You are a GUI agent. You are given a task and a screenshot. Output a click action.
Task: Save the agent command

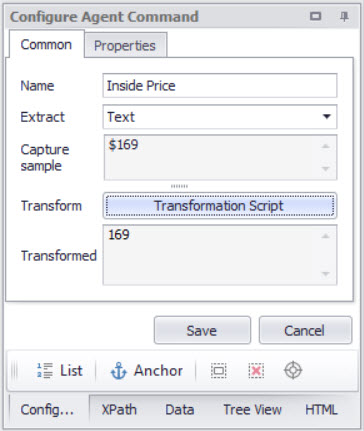click(202, 330)
